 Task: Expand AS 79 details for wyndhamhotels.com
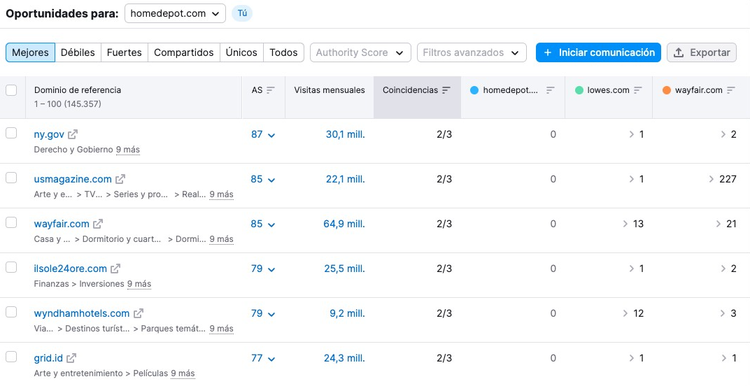(263, 314)
